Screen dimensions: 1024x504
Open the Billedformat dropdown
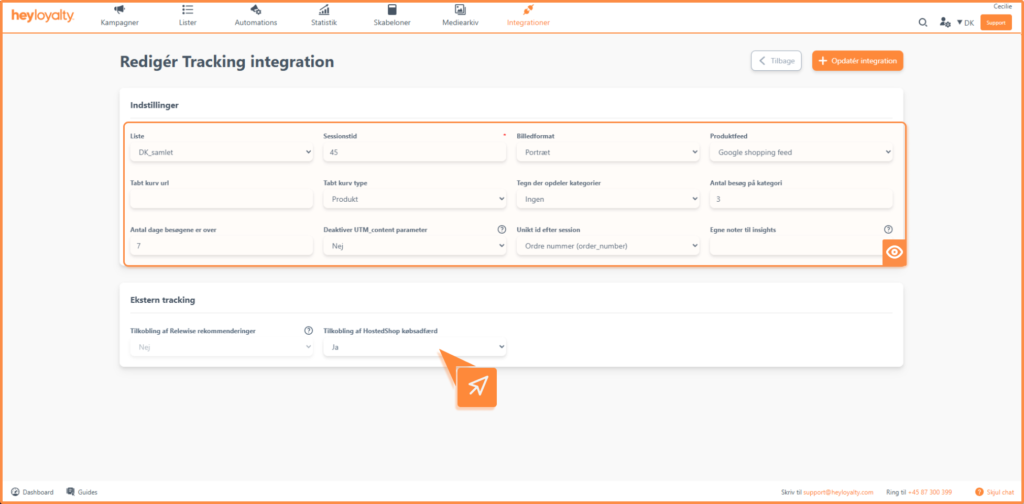click(607, 152)
